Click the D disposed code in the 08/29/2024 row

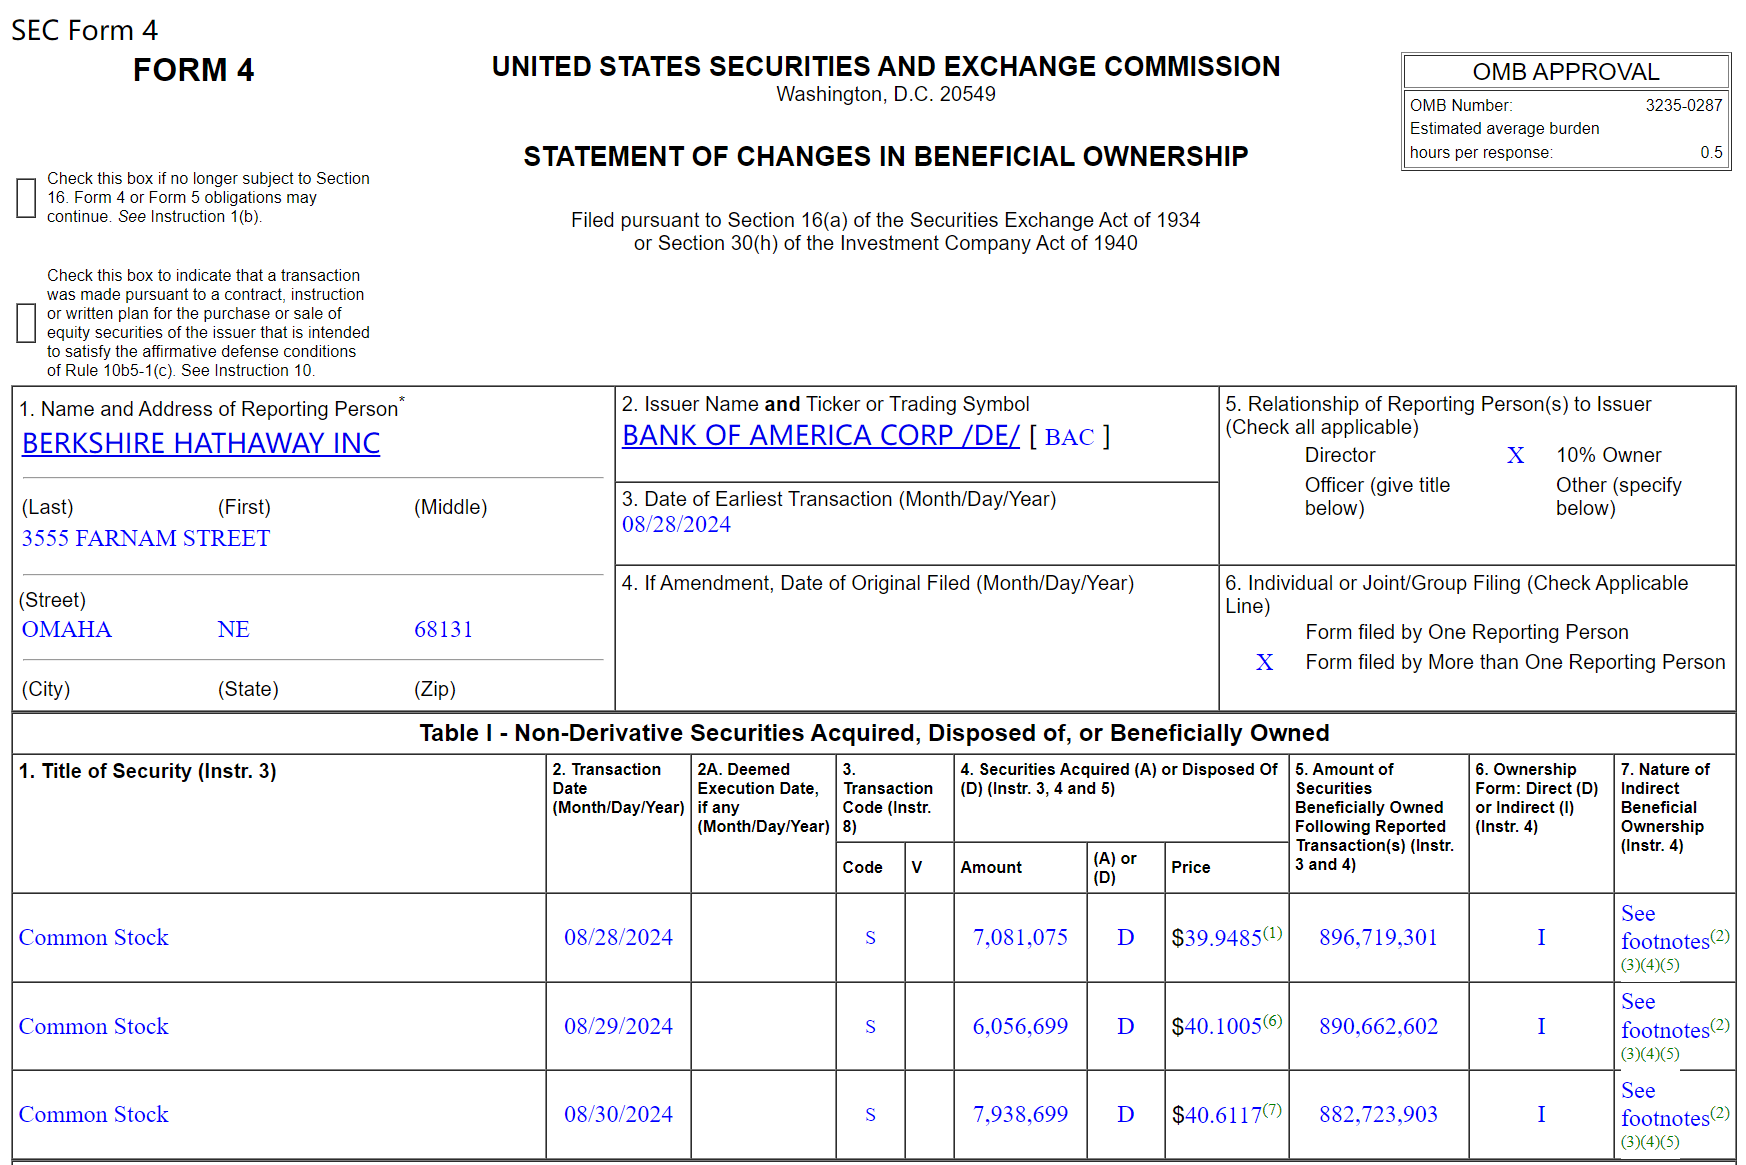tap(1125, 1026)
